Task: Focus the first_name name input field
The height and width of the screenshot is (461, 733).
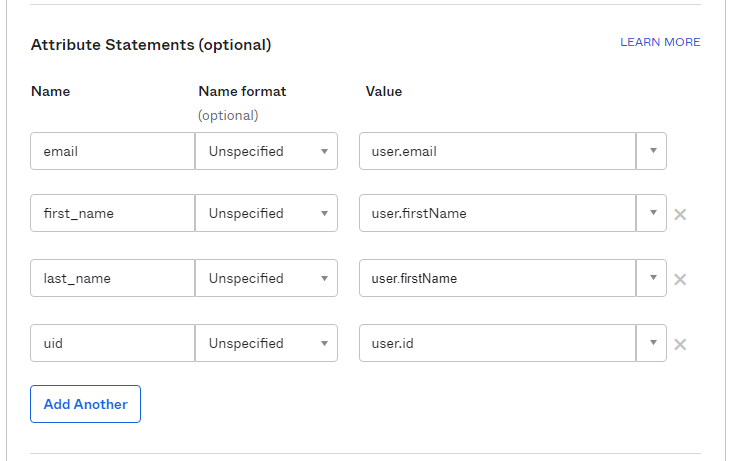Action: tap(113, 213)
